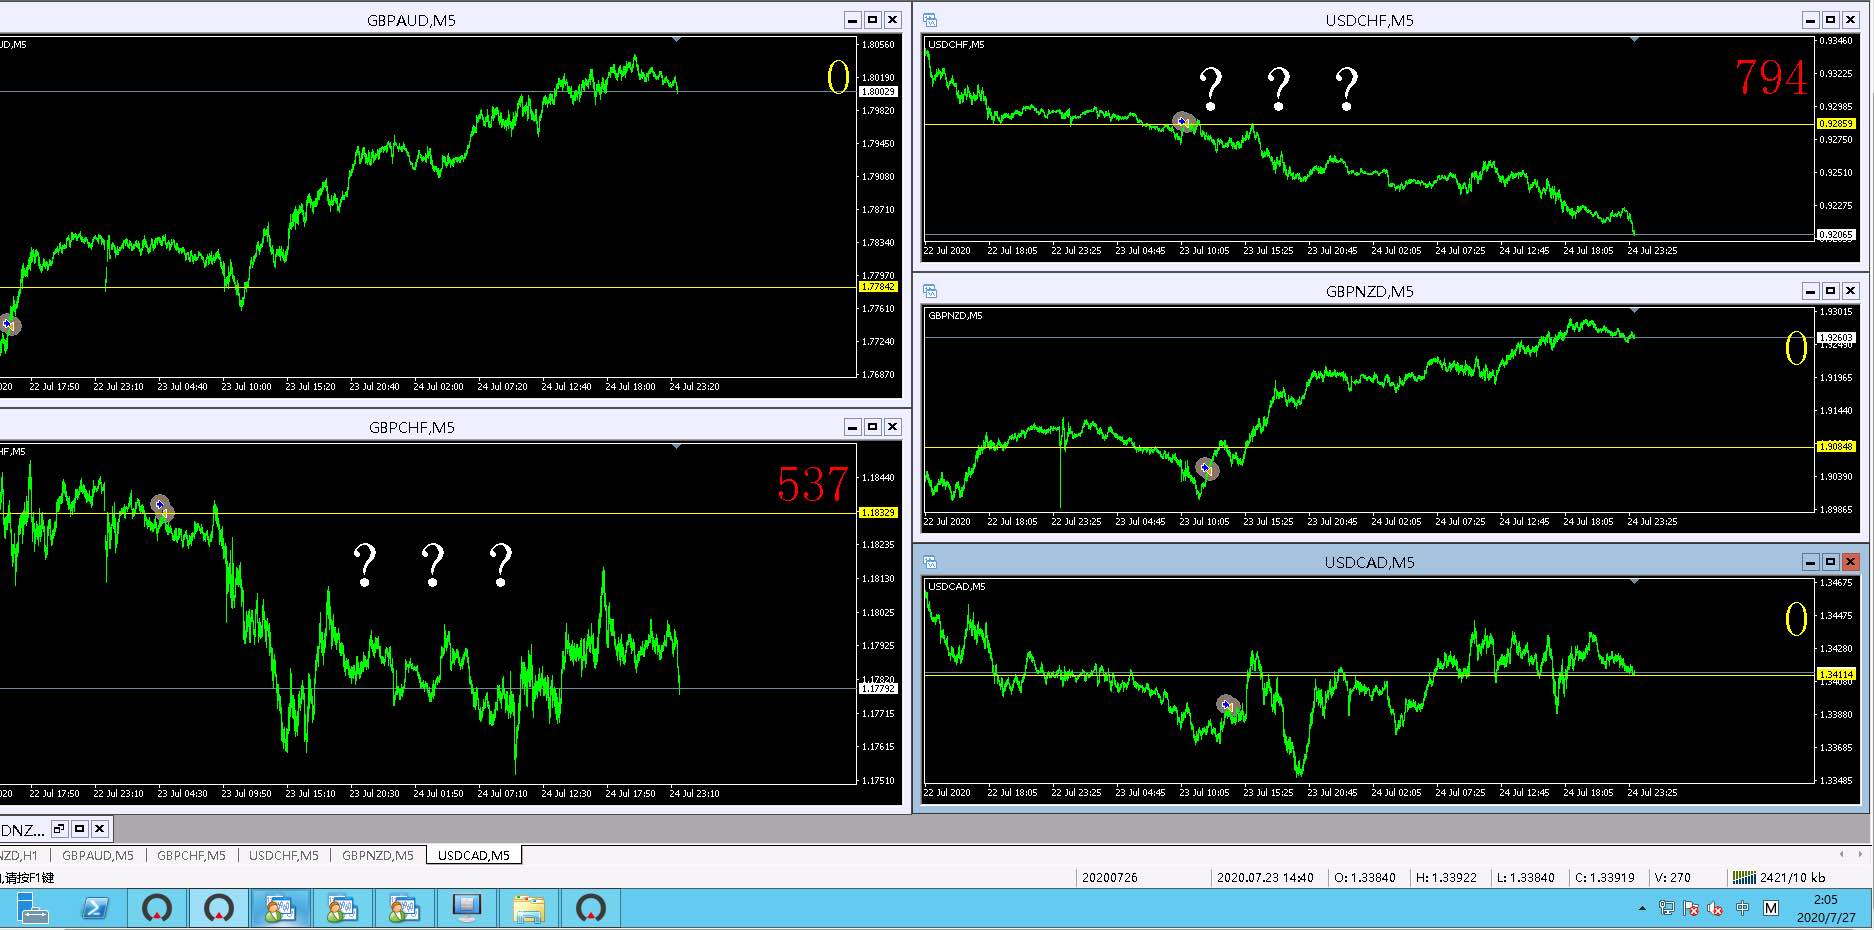Switch to the GBPAUD,M5 chart tab
The height and width of the screenshot is (930, 1874).
(x=98, y=855)
